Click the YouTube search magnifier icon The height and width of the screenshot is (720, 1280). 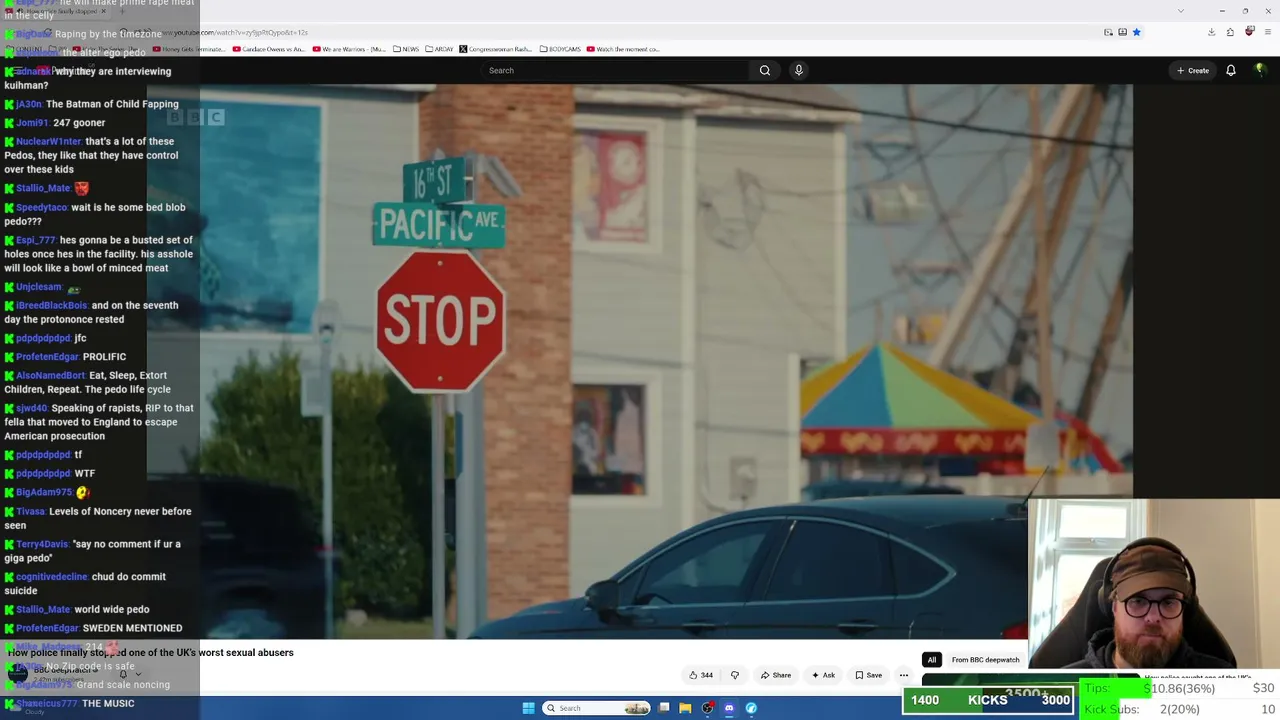tap(764, 70)
